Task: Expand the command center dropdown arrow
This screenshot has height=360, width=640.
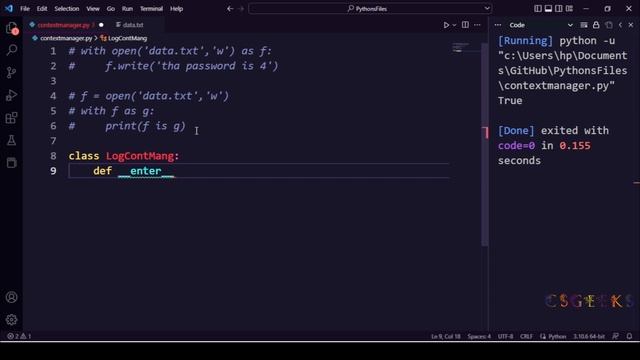Action: coord(487,9)
